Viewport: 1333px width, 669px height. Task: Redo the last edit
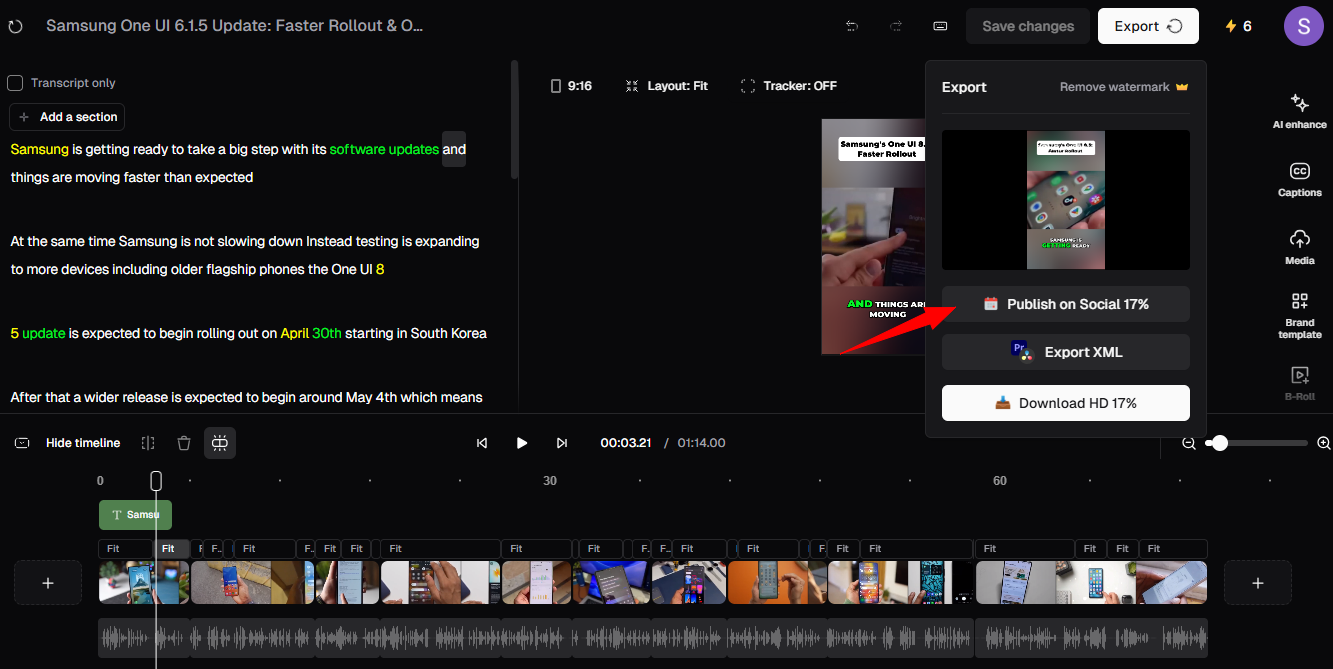point(896,26)
